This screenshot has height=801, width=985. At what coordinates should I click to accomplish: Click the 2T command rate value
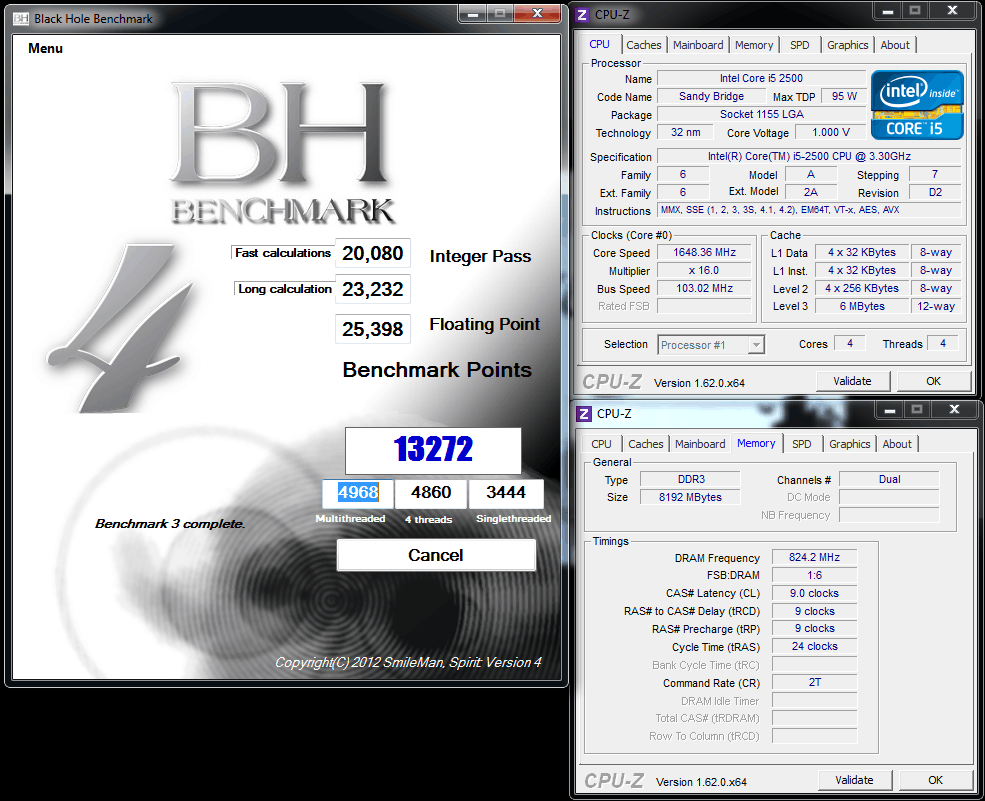[x=814, y=682]
